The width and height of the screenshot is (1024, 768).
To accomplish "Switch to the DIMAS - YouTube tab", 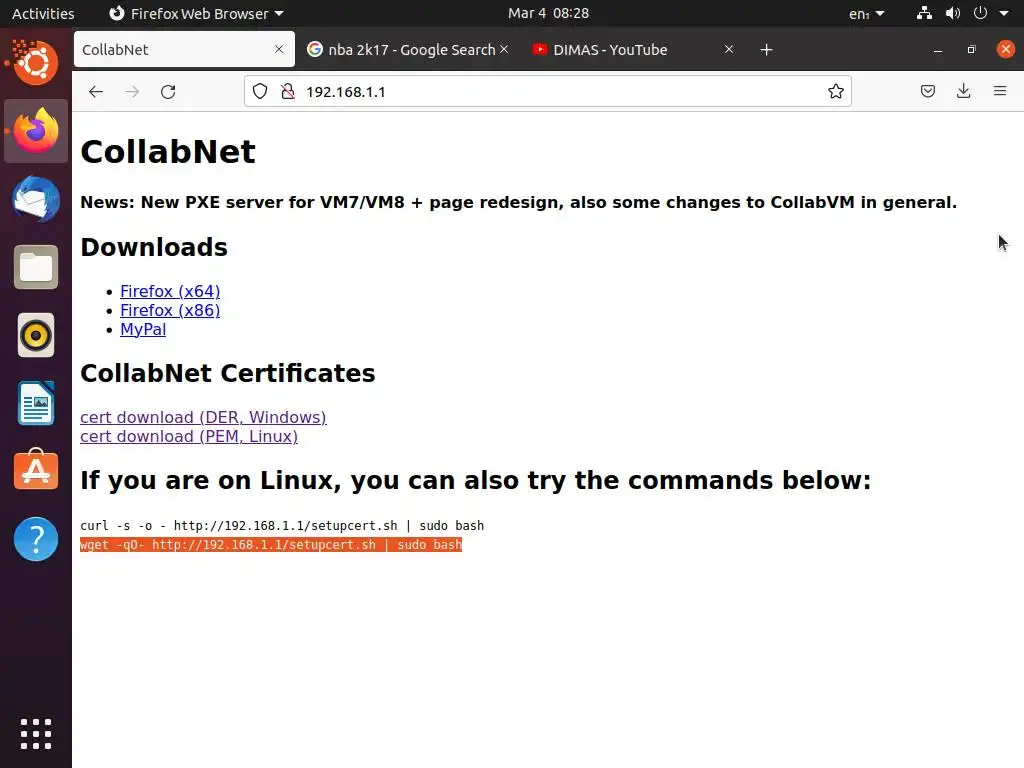I will pyautogui.click(x=633, y=50).
